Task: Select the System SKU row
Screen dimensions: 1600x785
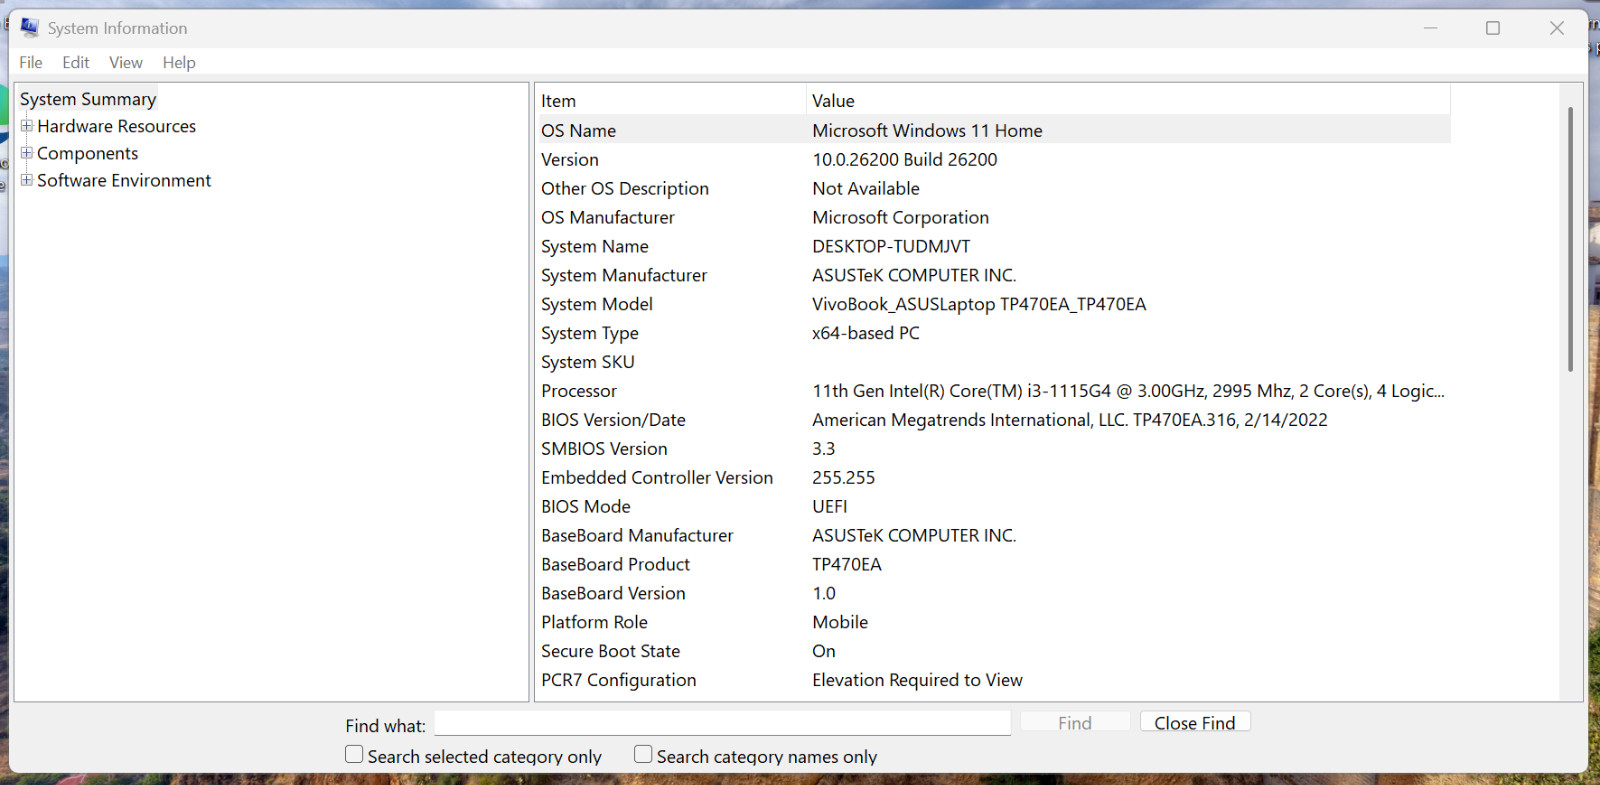Action: pos(993,362)
